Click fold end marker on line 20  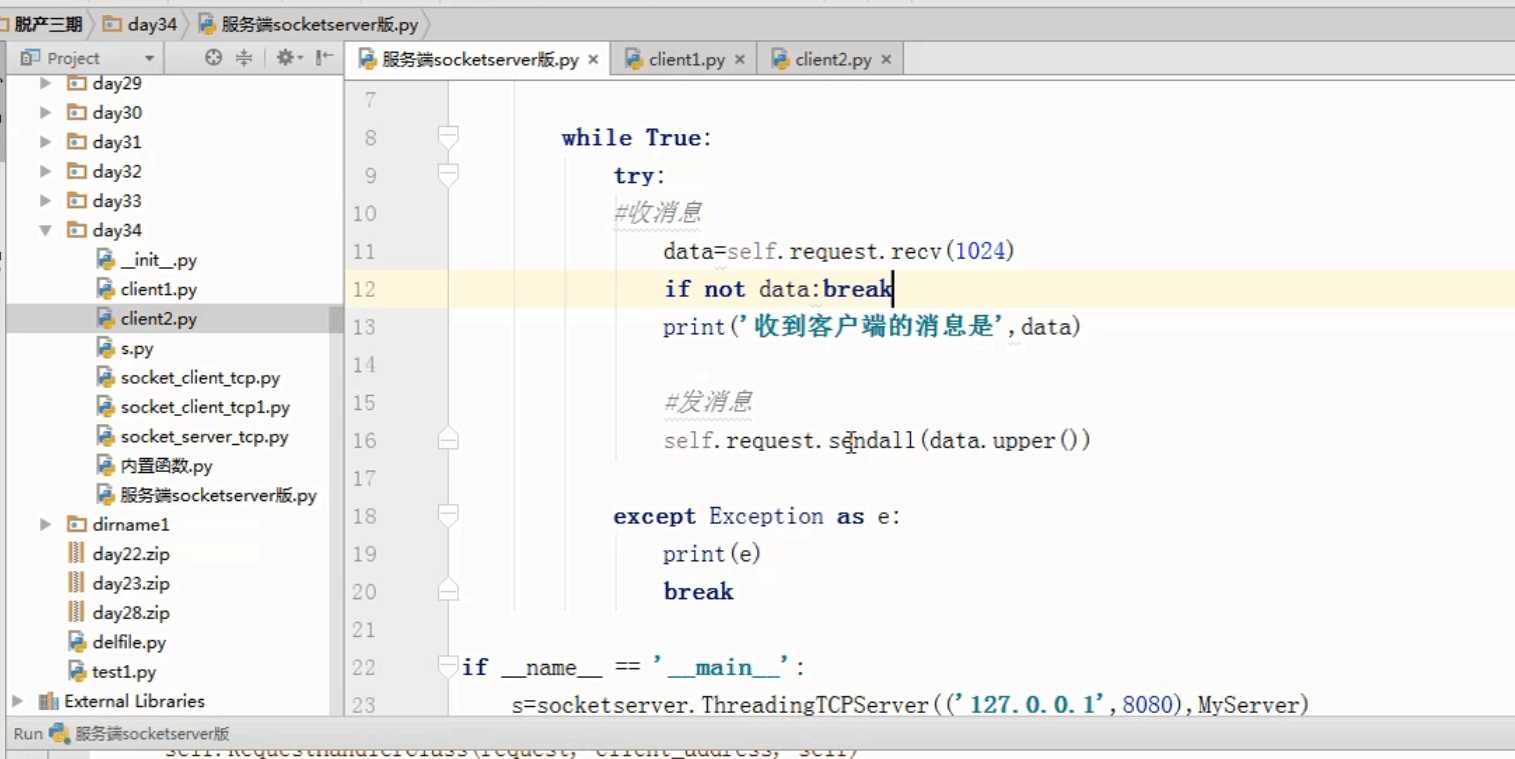coord(448,591)
